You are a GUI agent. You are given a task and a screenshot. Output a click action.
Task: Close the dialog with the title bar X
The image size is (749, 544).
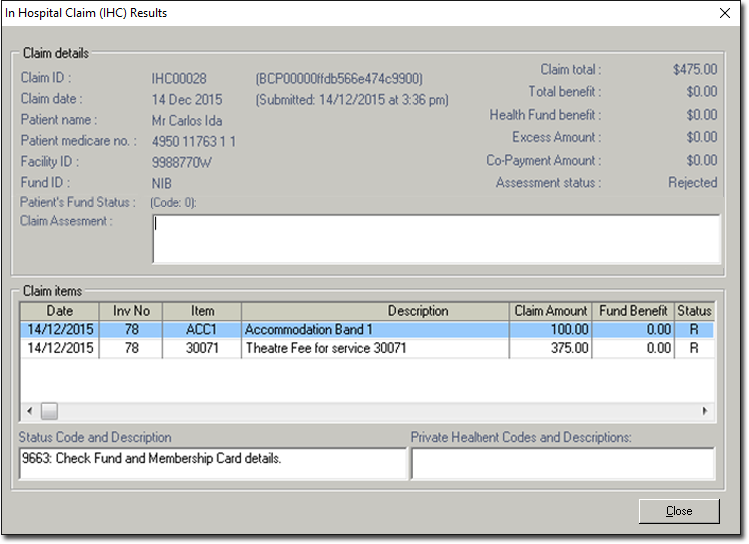(724, 13)
